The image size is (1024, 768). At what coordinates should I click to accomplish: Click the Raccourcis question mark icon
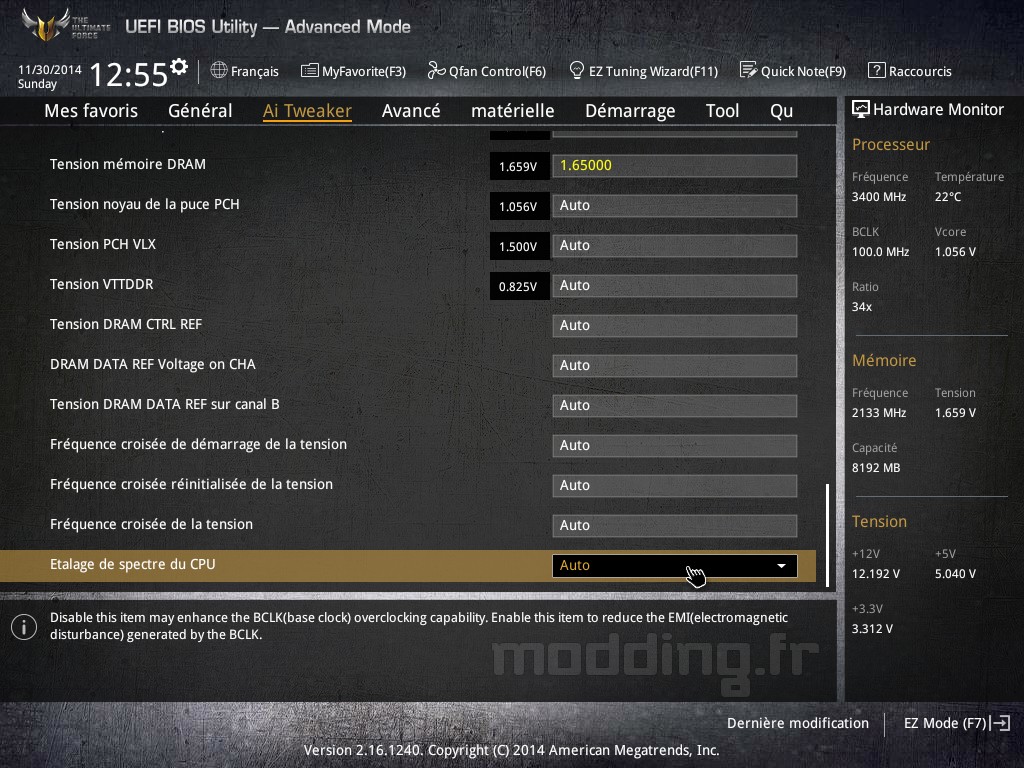876,70
